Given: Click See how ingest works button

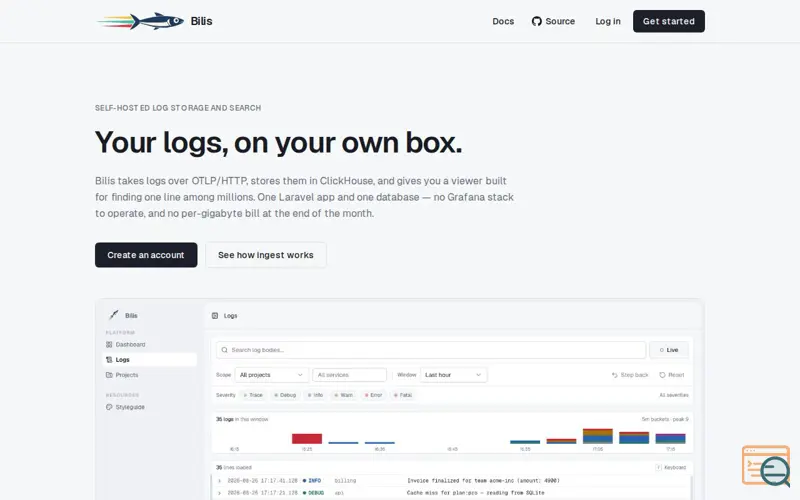Looking at the screenshot, I should pos(266,255).
